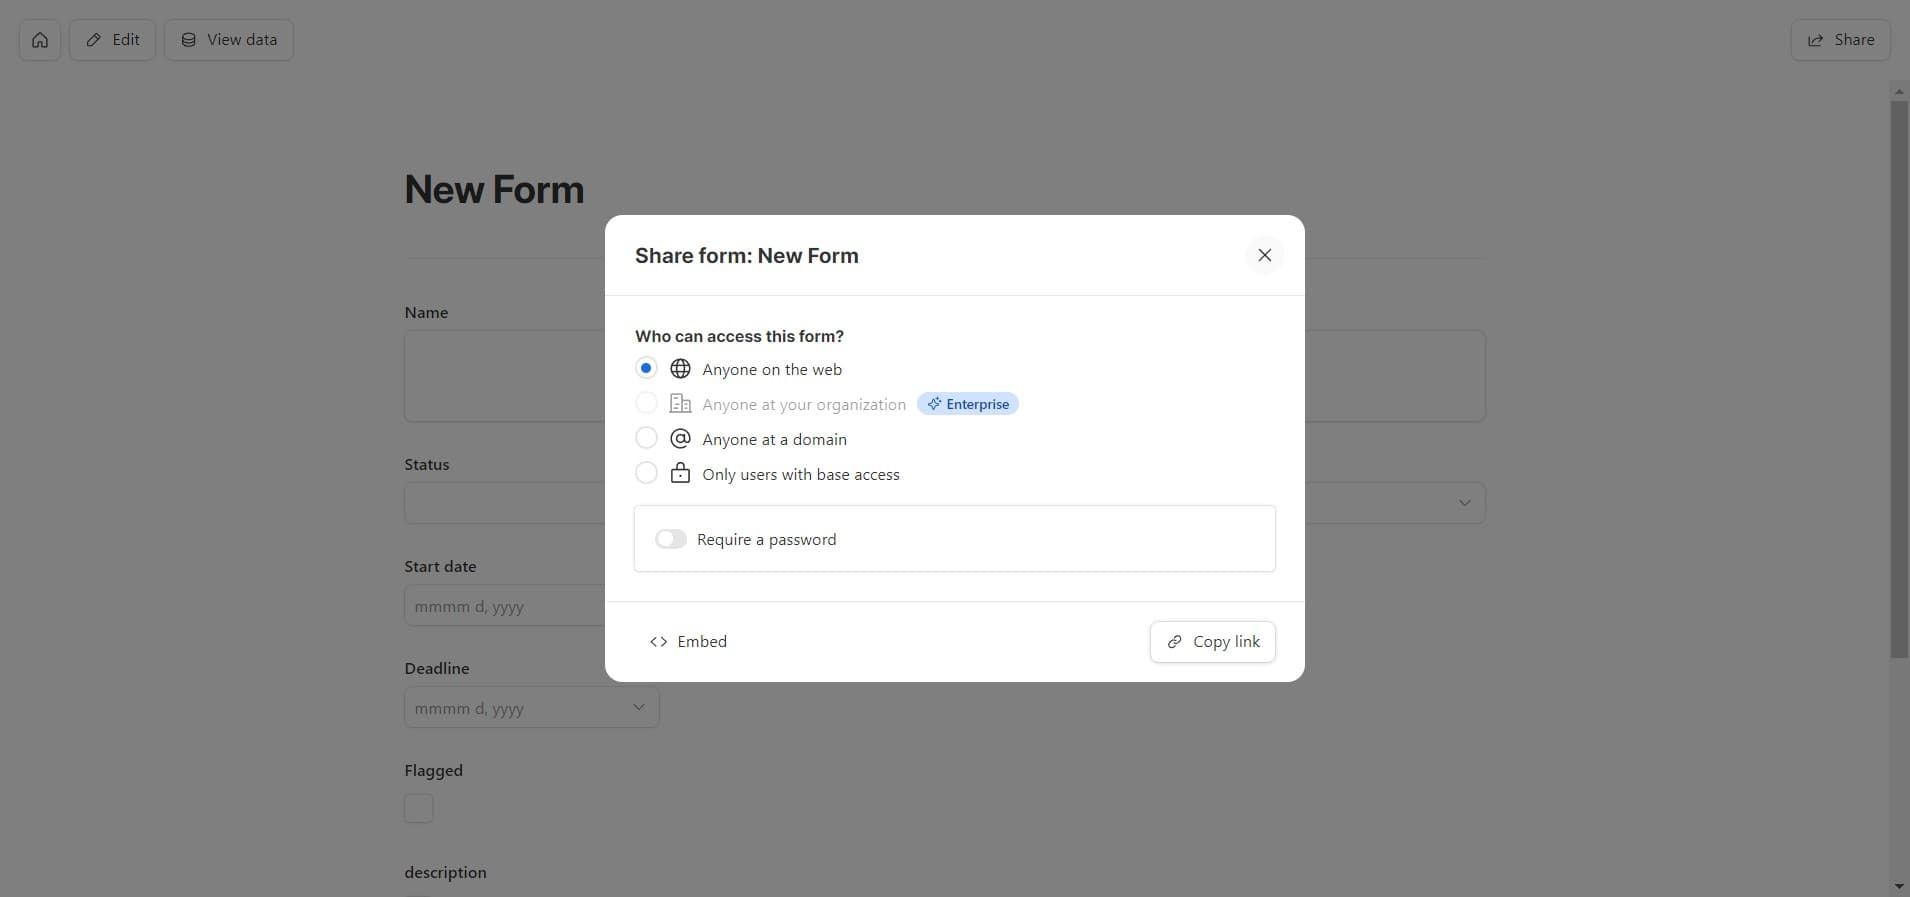
Task: Click the globe icon for web access
Action: click(x=680, y=369)
